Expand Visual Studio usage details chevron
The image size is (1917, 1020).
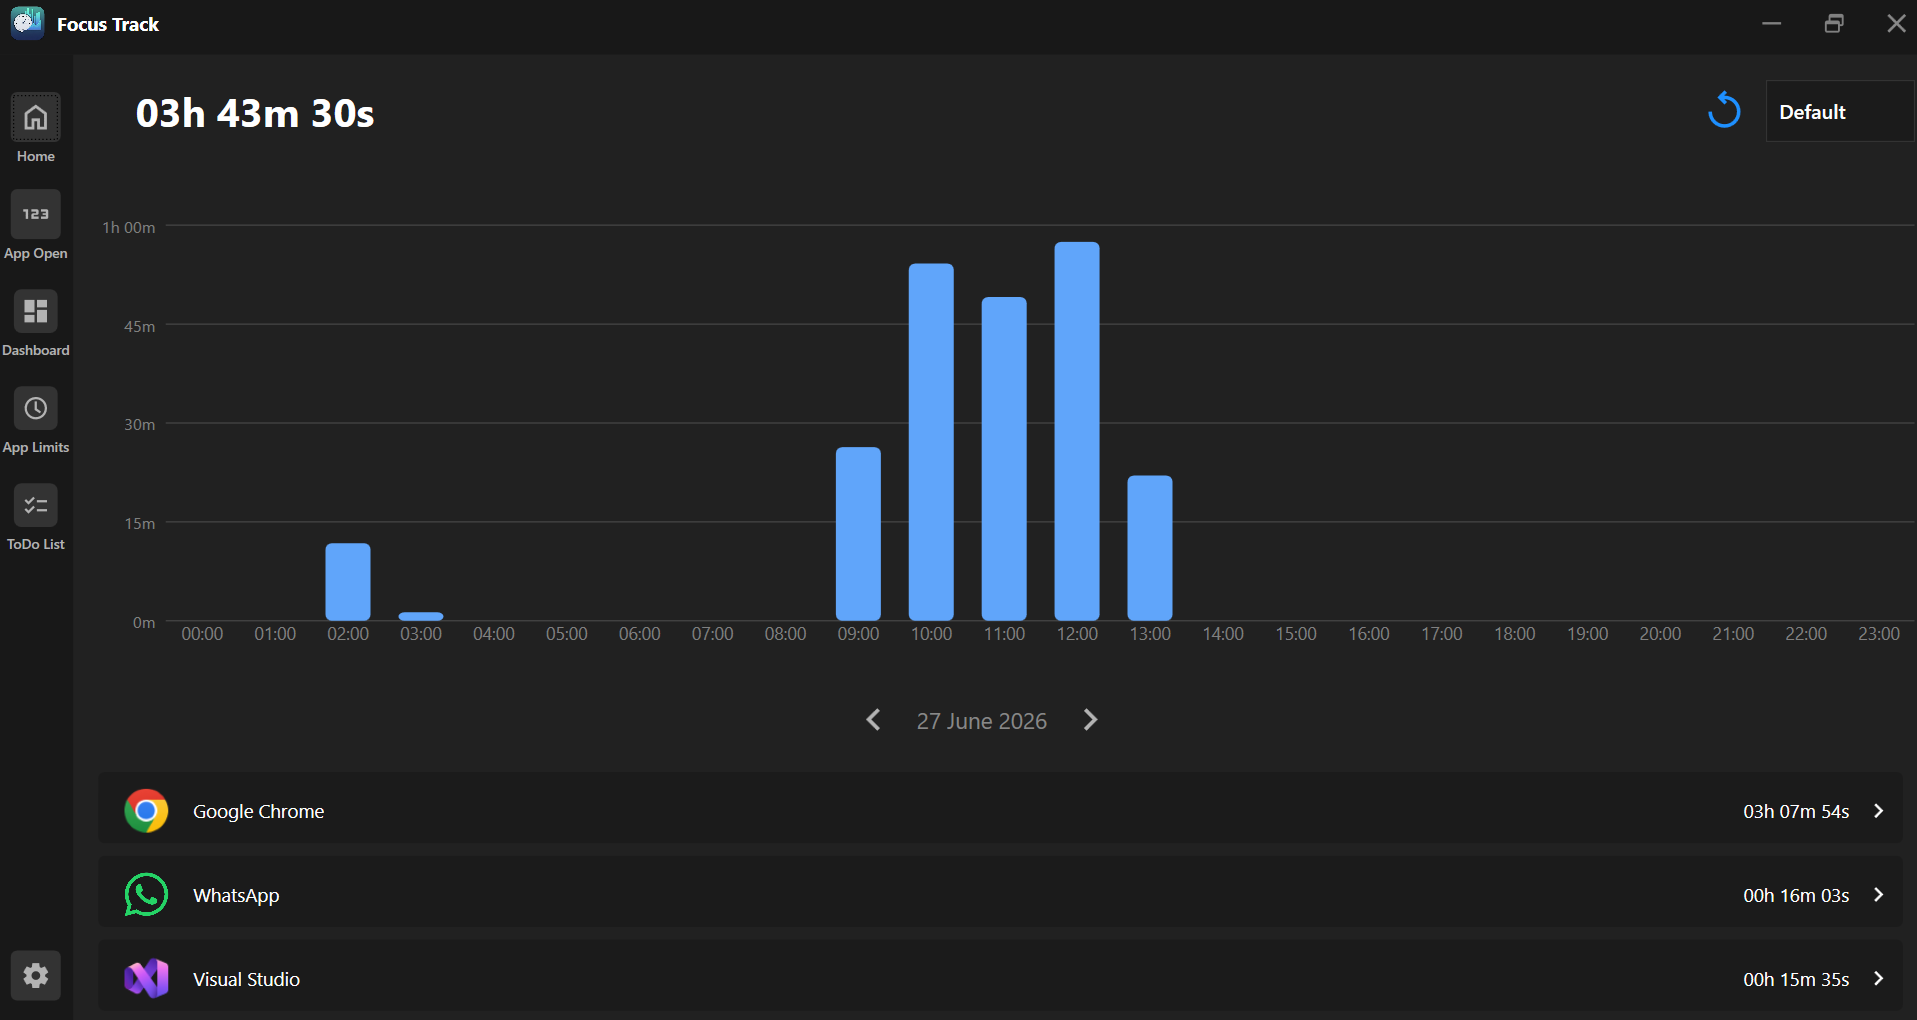[1878, 979]
